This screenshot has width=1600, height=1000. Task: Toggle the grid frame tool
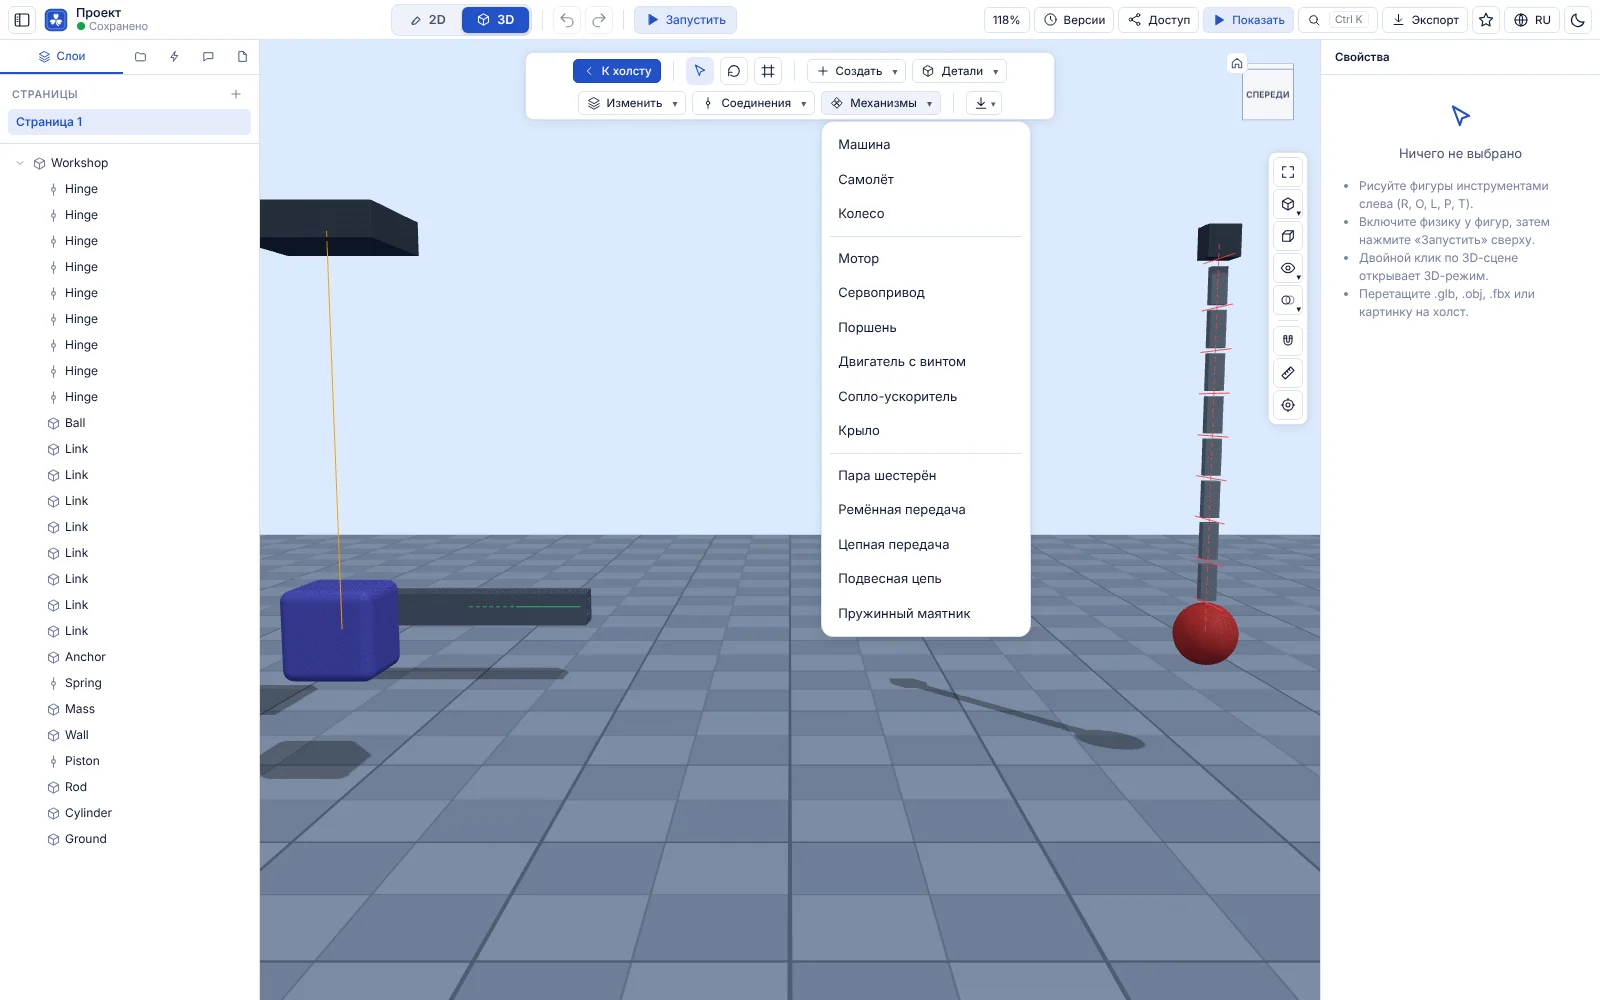768,71
